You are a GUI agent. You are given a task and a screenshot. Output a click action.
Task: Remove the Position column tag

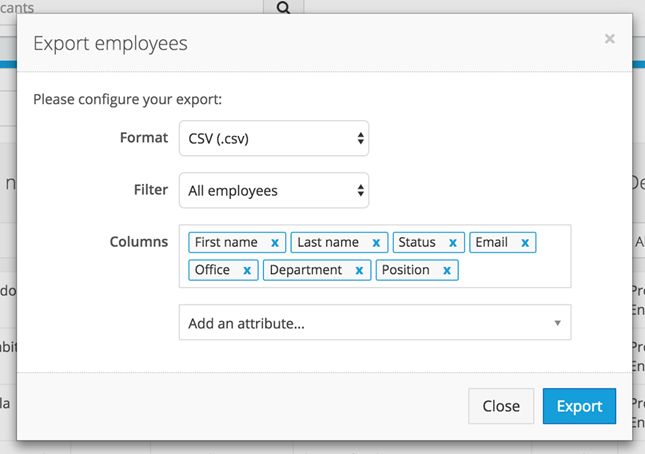(446, 271)
